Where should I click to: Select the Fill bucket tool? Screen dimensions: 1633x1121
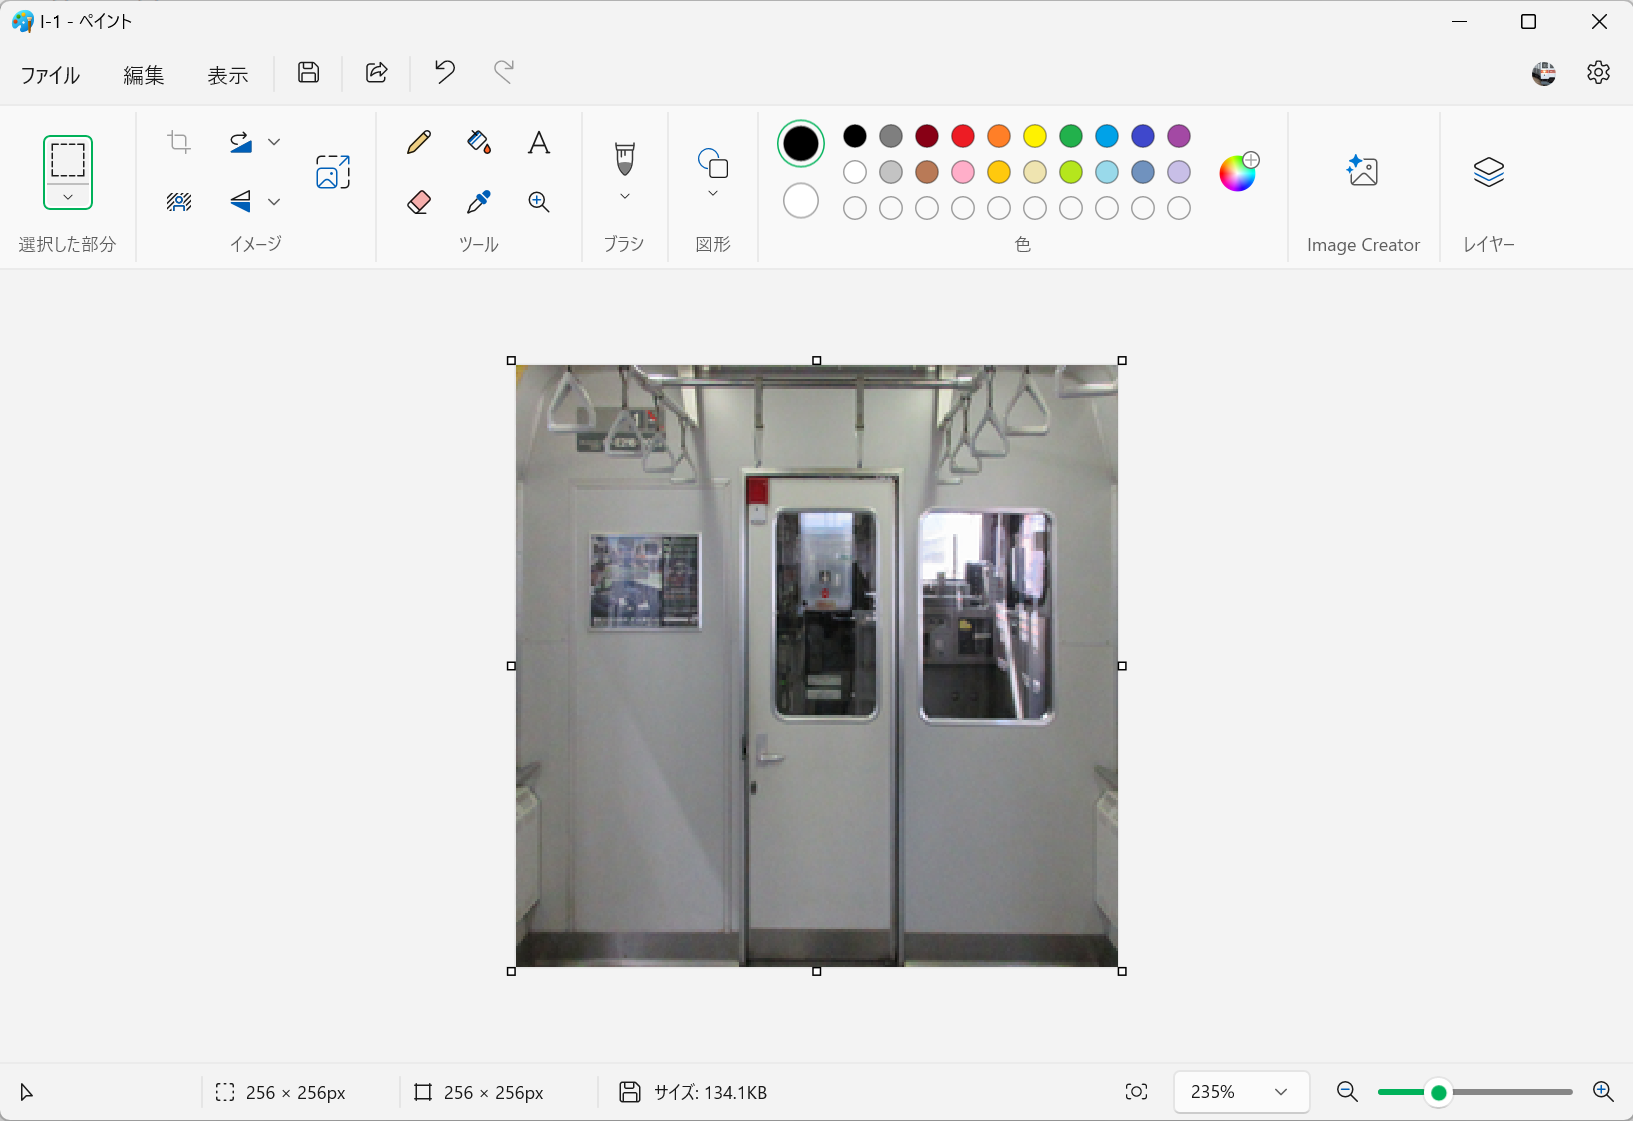click(479, 142)
